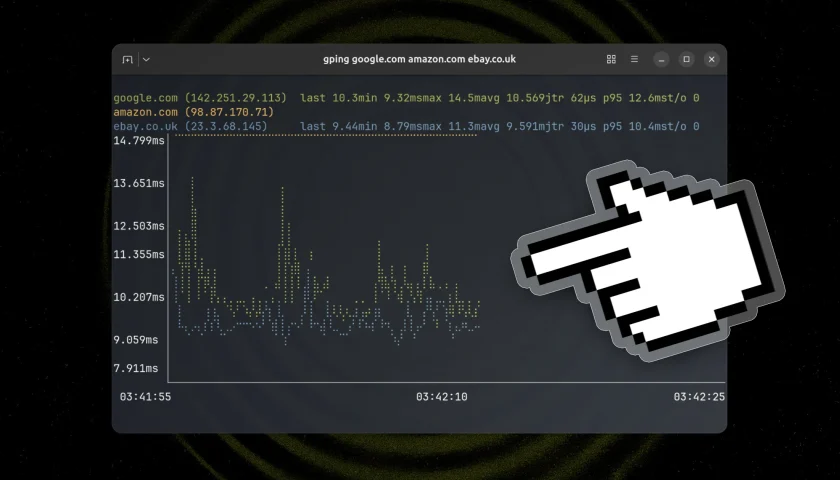Click the 11.355ms axis label
840x480 pixels.
pyautogui.click(x=139, y=254)
